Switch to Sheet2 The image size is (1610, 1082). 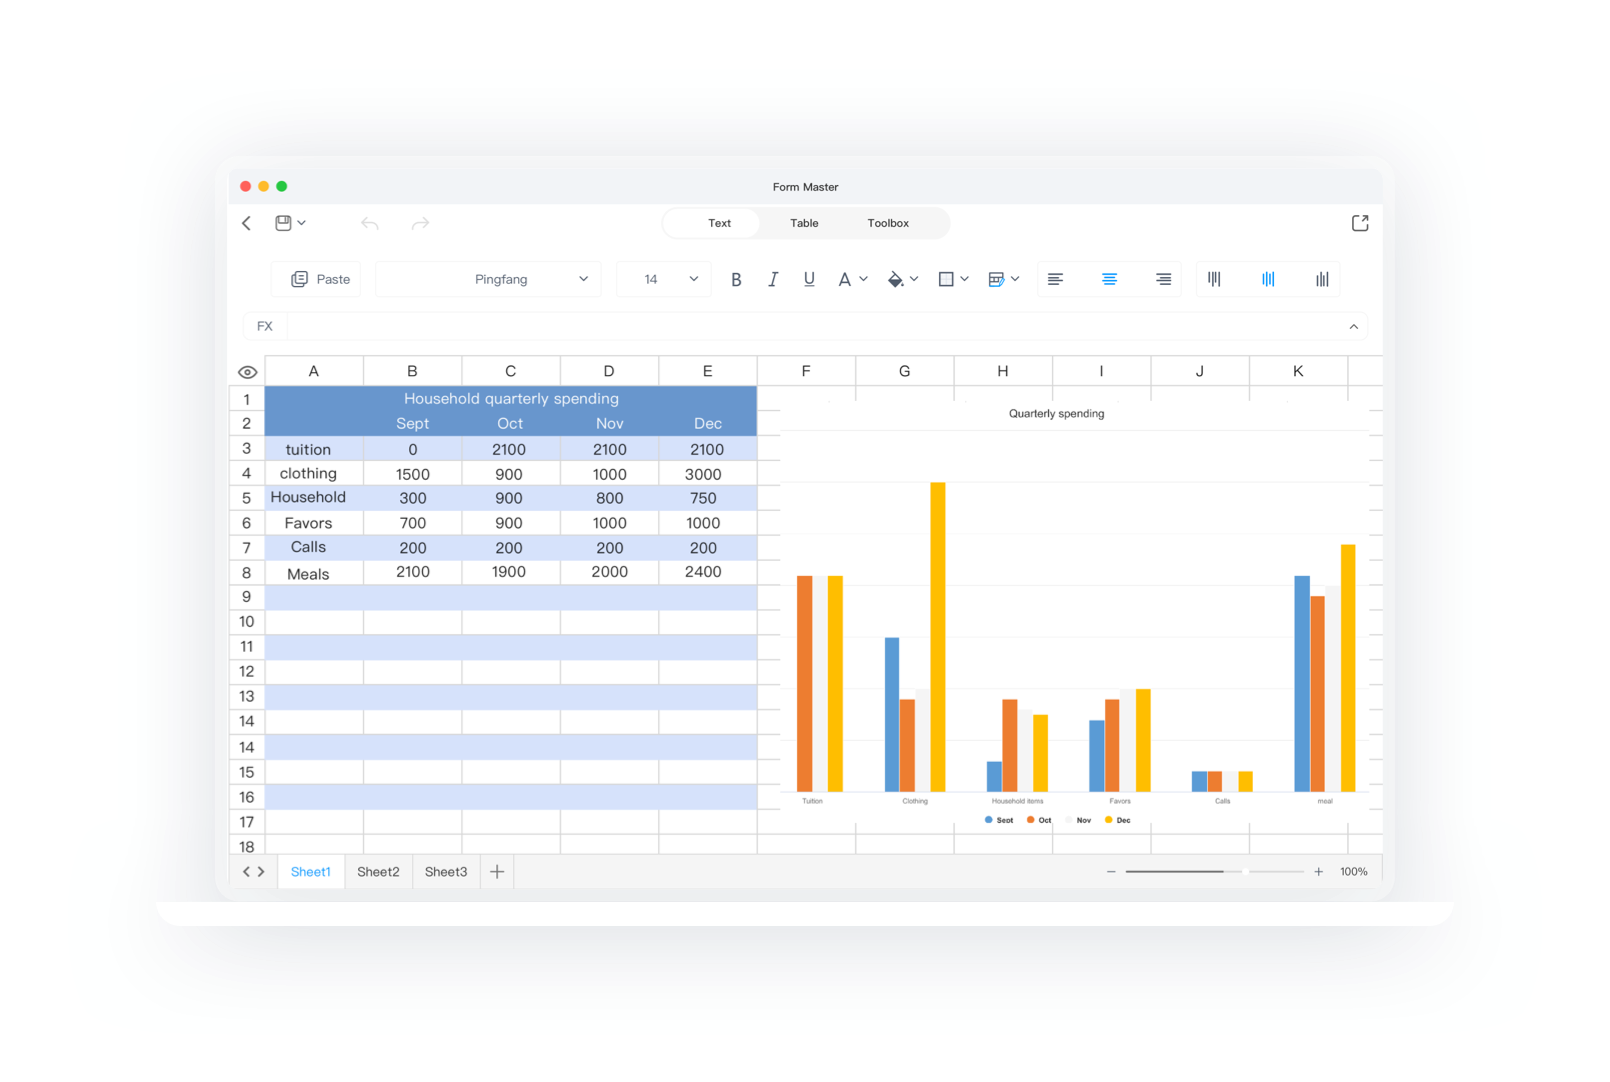pyautogui.click(x=378, y=871)
